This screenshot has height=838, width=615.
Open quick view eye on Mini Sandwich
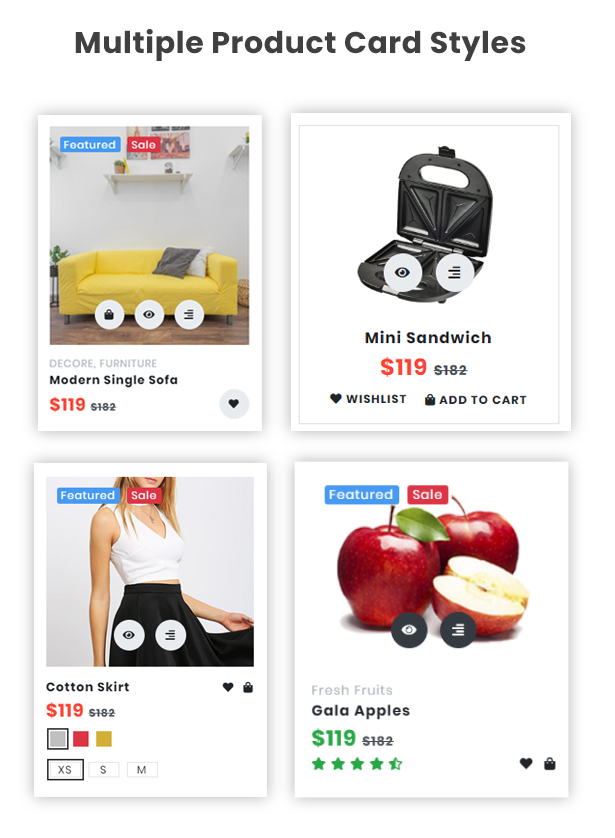(x=402, y=273)
